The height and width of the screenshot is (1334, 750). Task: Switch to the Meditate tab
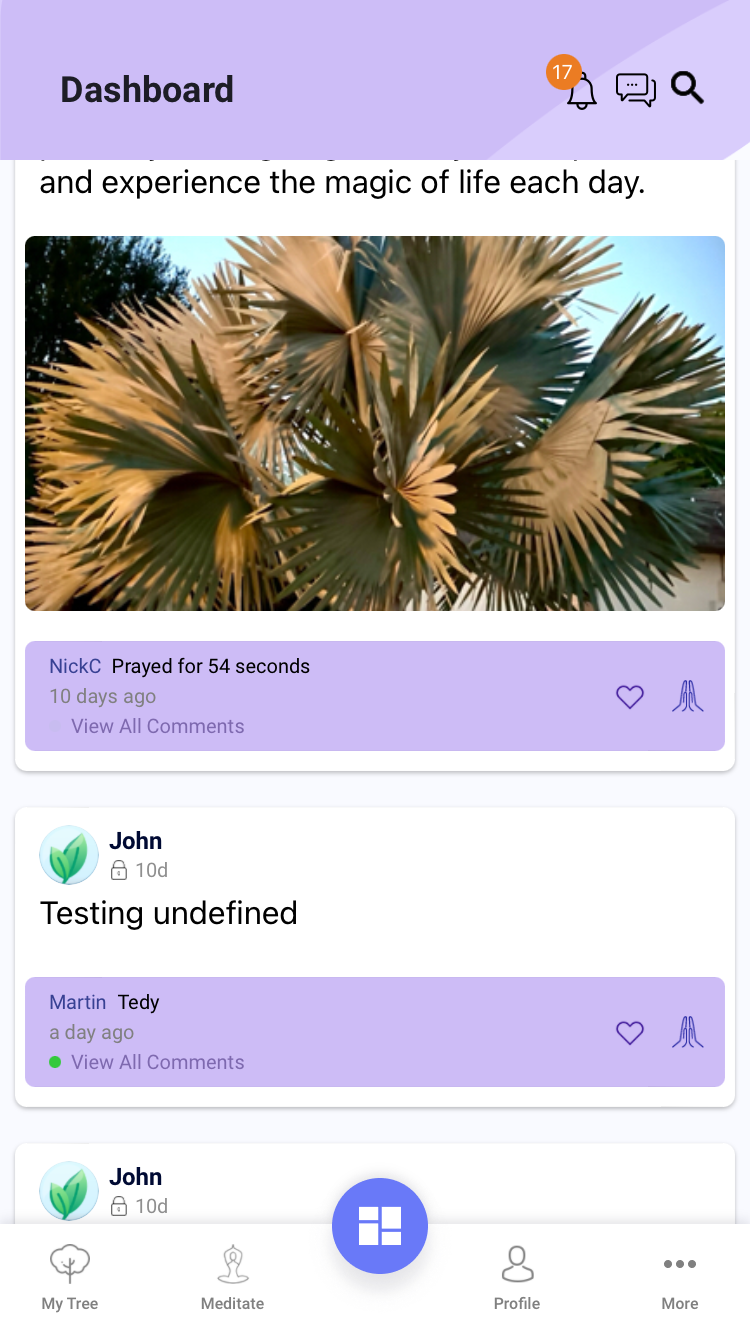[x=232, y=1278]
